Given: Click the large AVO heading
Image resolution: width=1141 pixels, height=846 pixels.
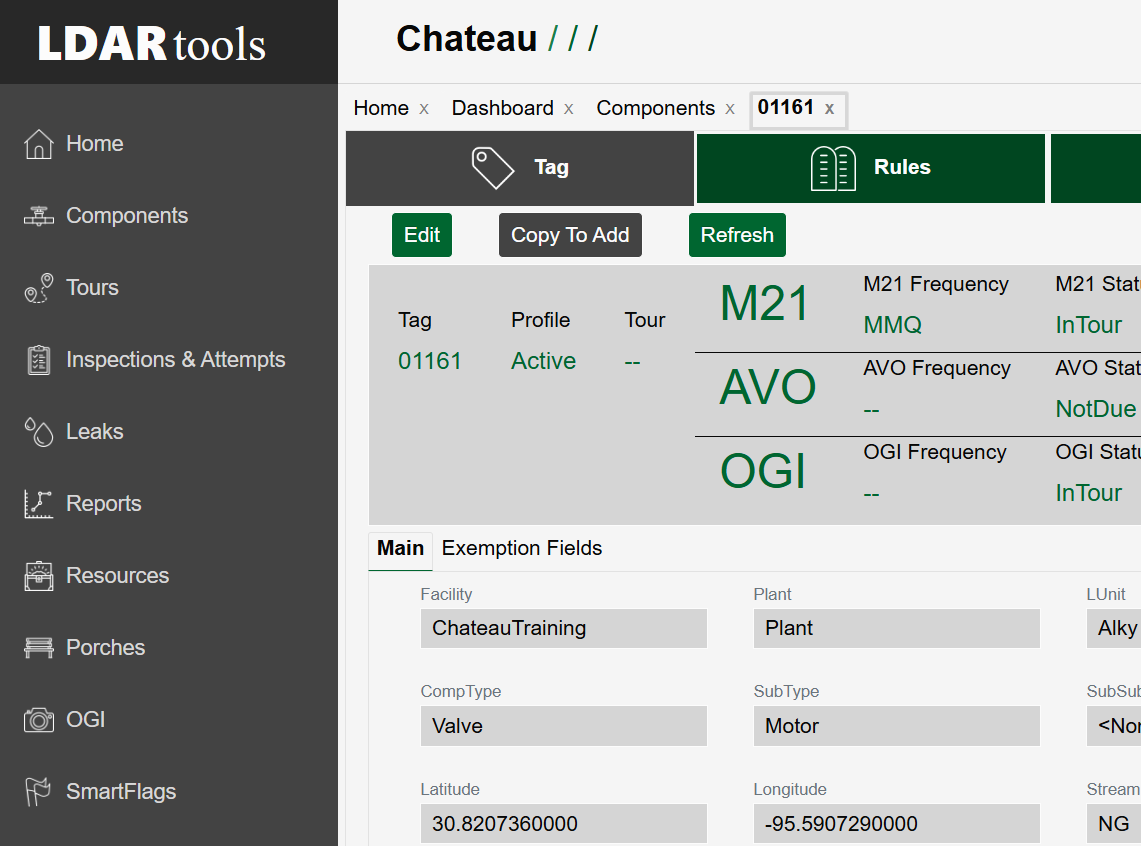Looking at the screenshot, I should coord(768,387).
